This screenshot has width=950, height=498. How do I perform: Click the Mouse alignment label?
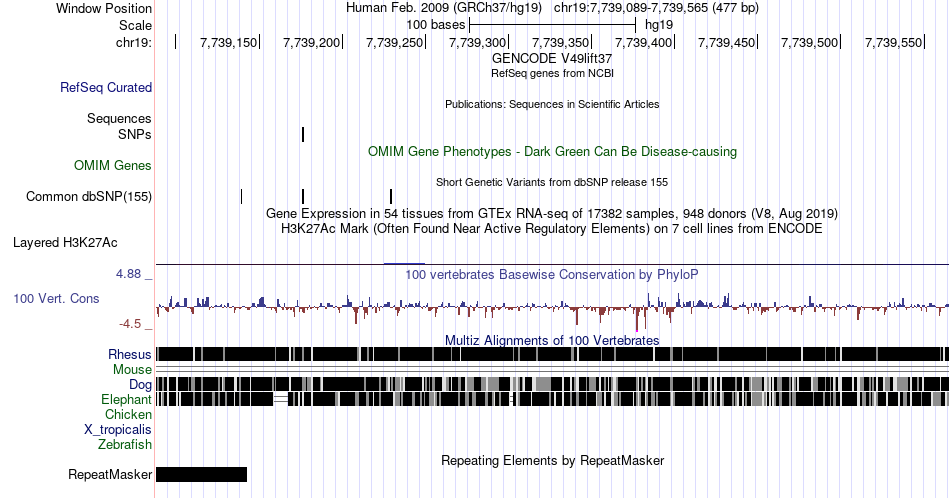coord(132,370)
